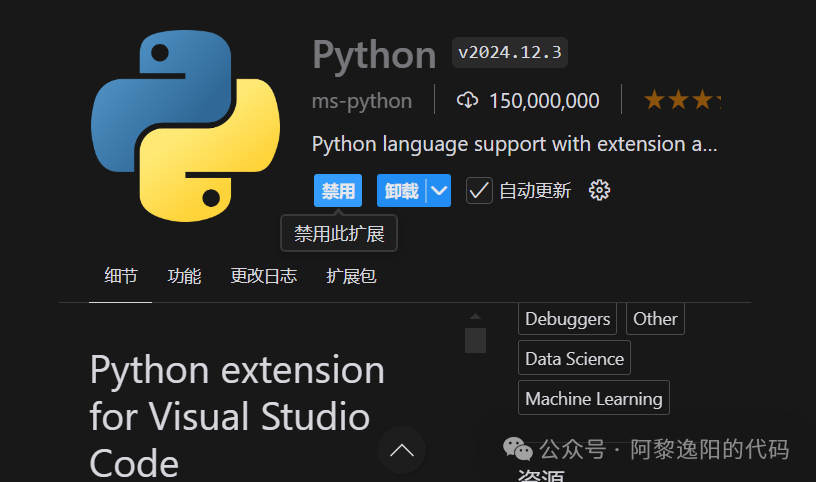Open the gear settings menu for the extension
Screen dimensions: 816x482
599,190
